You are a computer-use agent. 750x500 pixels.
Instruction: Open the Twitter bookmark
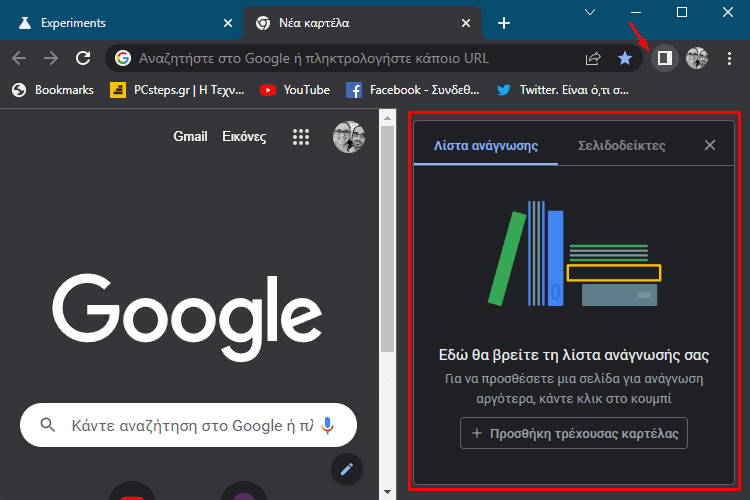tap(562, 90)
